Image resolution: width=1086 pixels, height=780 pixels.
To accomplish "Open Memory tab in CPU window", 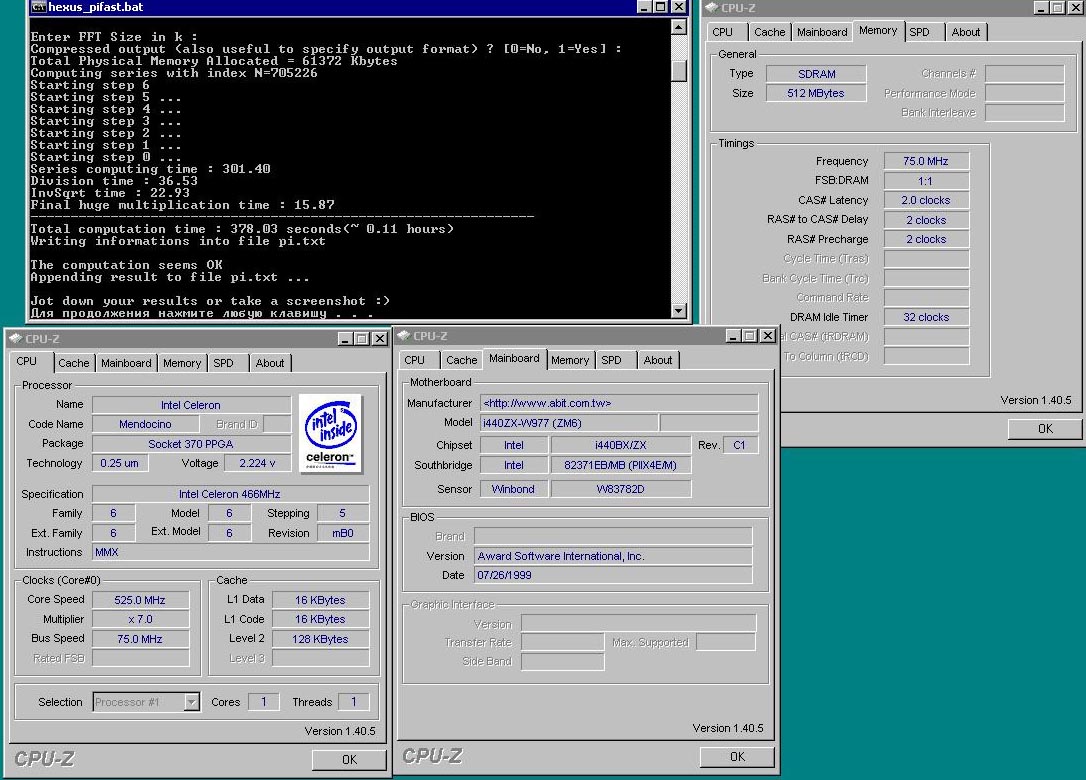I will point(181,362).
